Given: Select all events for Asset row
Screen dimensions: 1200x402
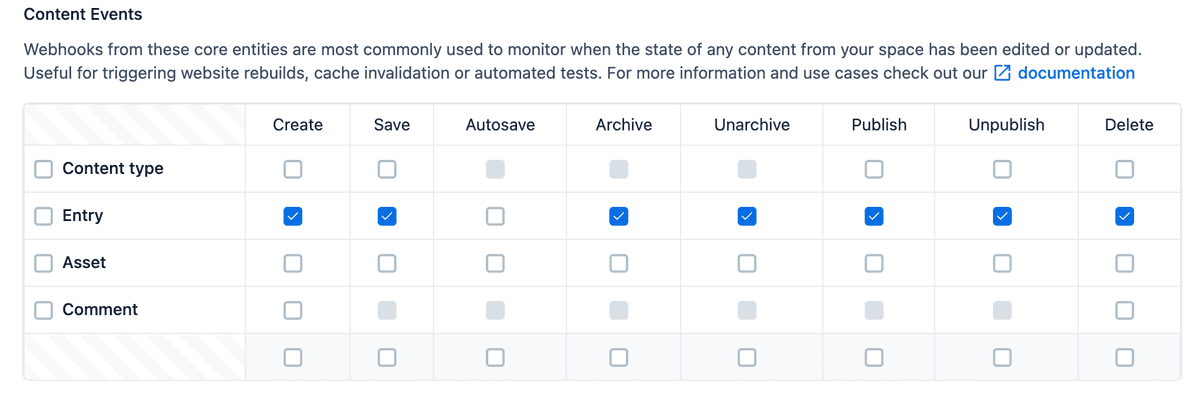Looking at the screenshot, I should click(44, 263).
